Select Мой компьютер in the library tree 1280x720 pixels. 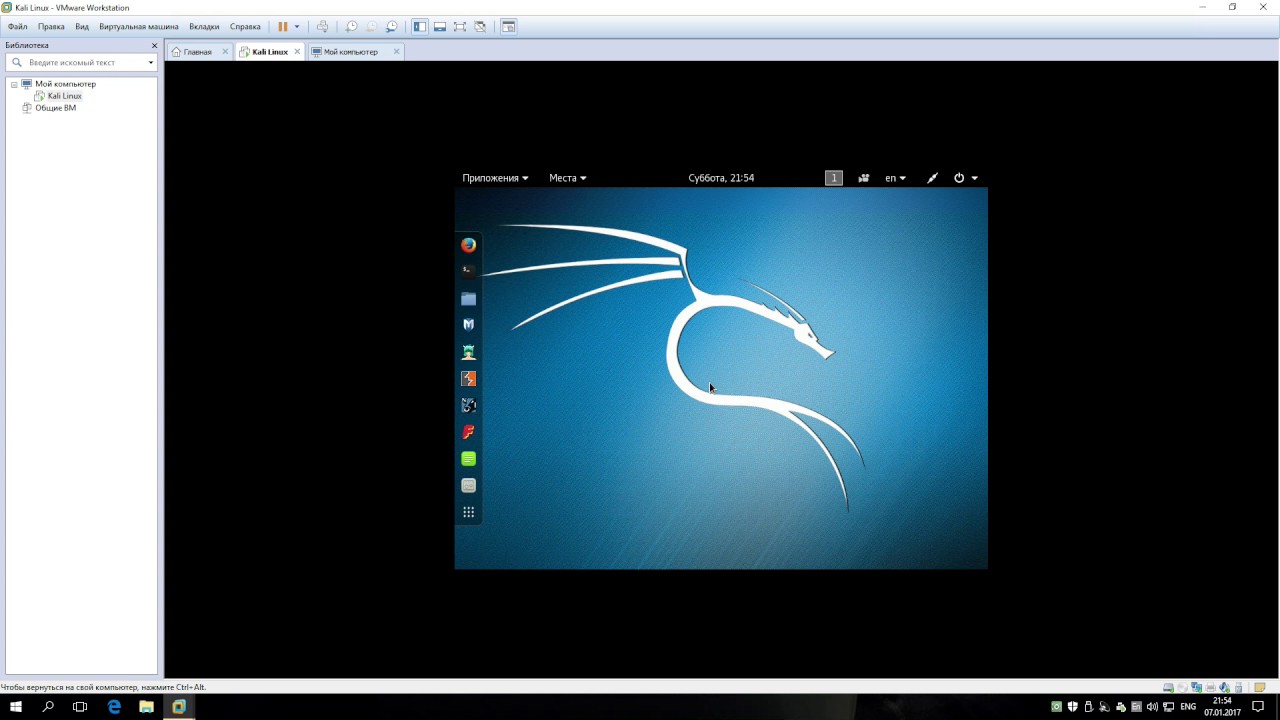click(x=65, y=84)
